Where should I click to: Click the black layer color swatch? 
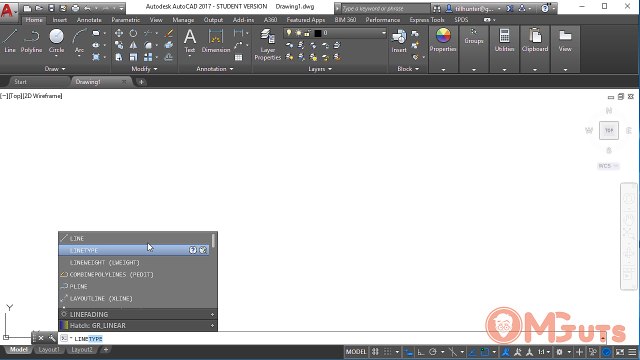coord(318,33)
